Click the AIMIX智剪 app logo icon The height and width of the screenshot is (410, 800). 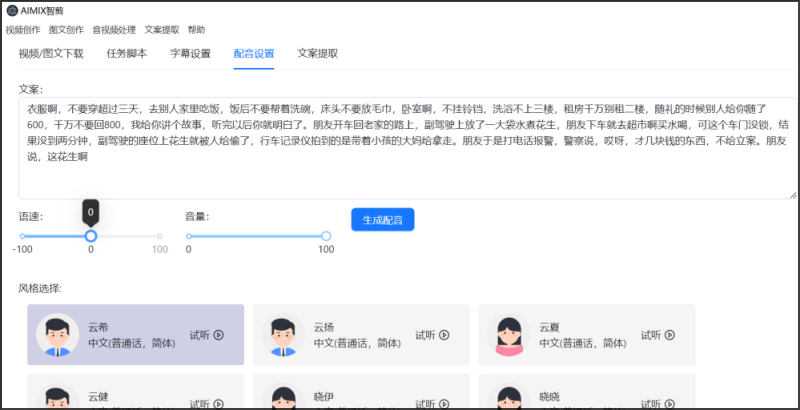pos(12,10)
